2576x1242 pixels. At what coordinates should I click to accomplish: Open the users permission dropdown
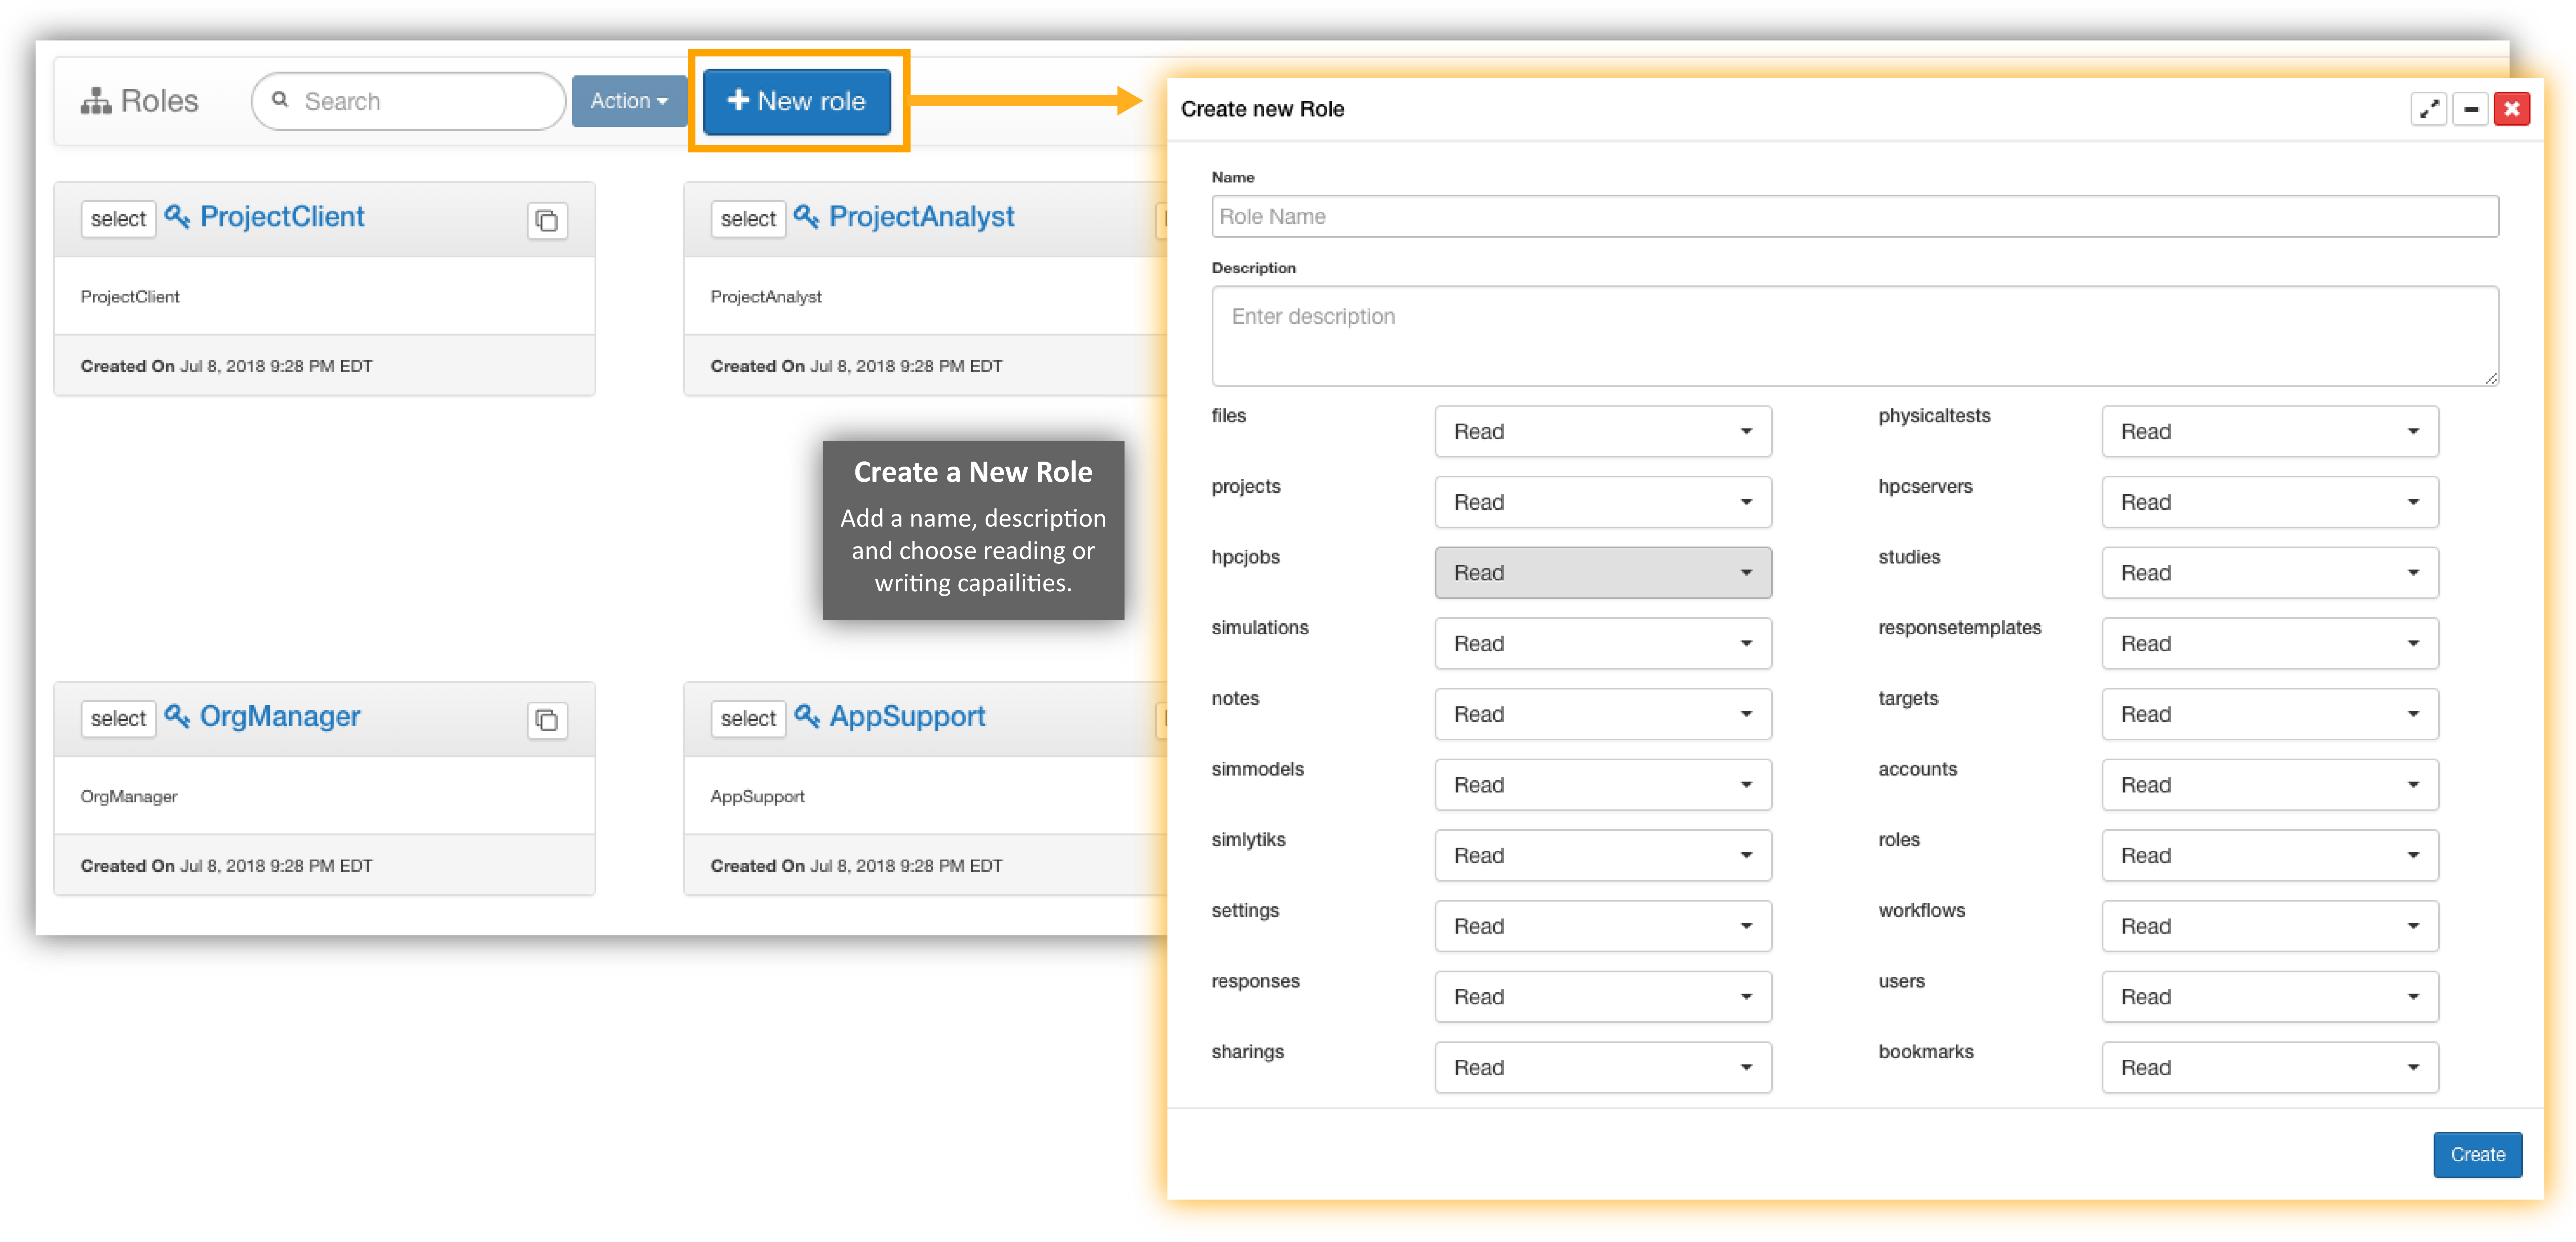pyautogui.click(x=2270, y=997)
